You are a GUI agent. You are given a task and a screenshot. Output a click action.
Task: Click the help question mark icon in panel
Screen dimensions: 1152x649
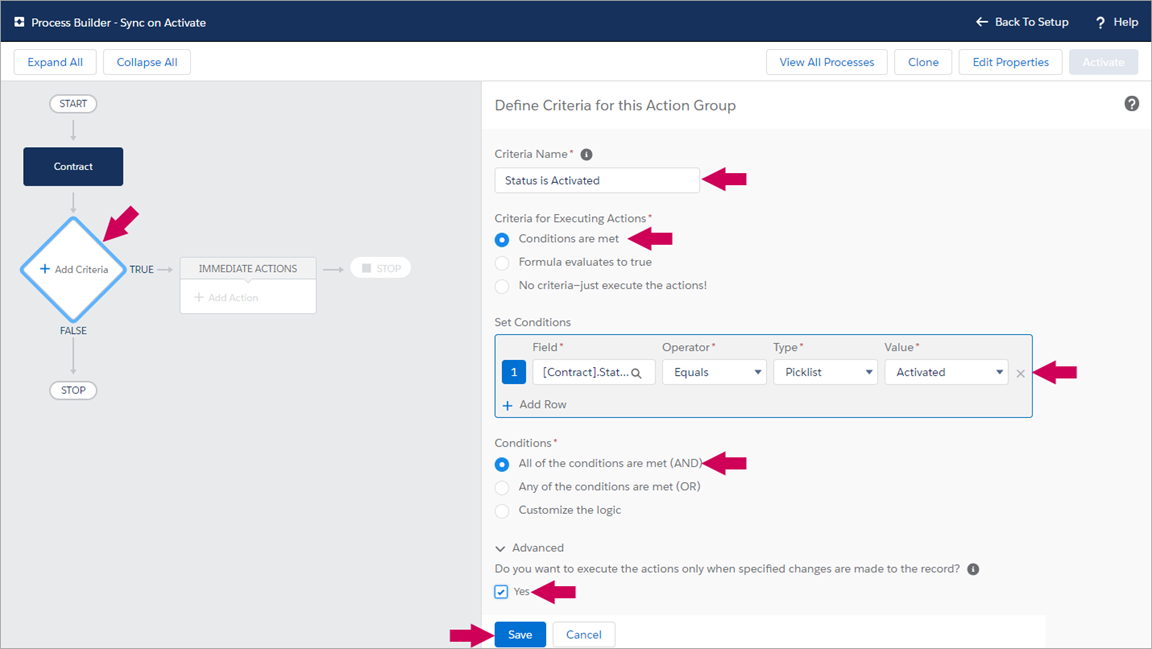click(x=1131, y=104)
